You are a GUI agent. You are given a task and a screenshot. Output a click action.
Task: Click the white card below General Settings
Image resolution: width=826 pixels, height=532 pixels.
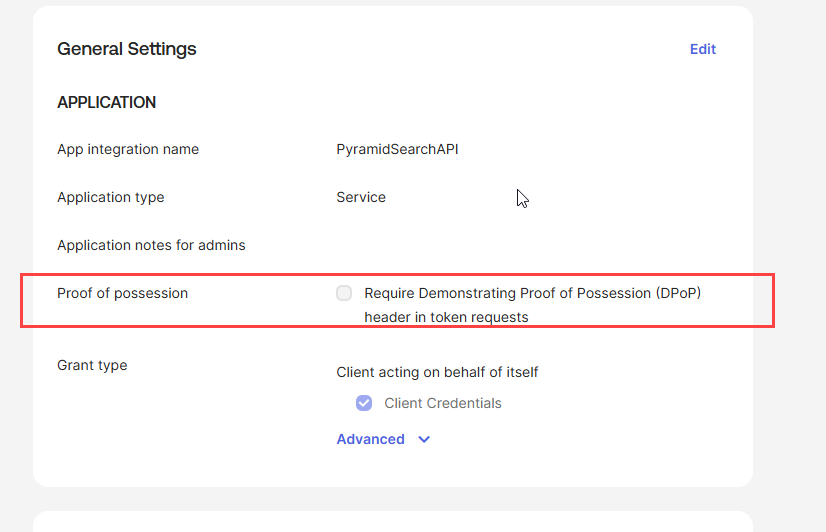point(392,522)
